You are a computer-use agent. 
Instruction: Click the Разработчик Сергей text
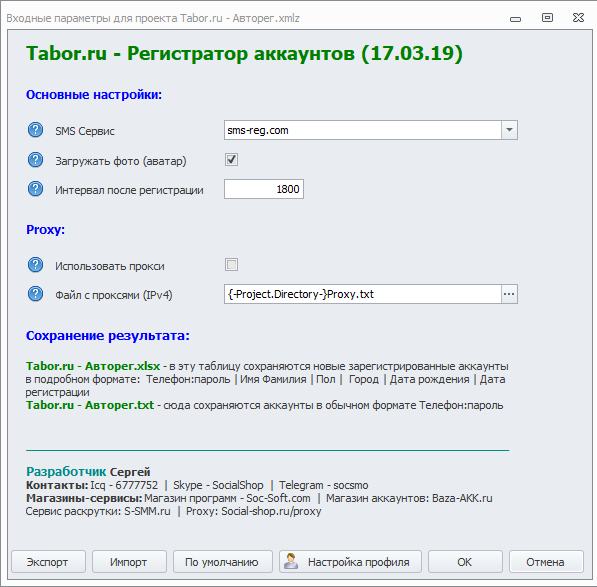(x=88, y=472)
